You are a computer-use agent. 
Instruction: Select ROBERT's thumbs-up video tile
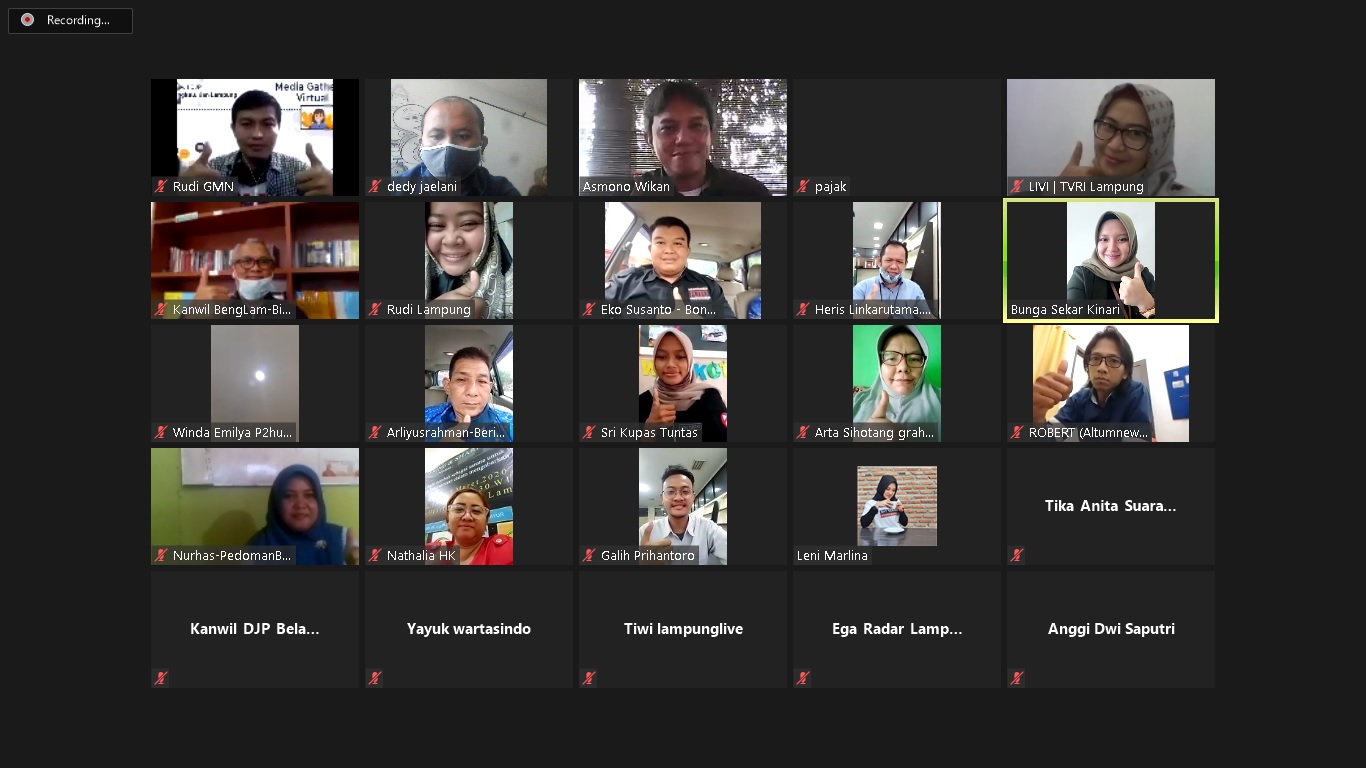1110,382
